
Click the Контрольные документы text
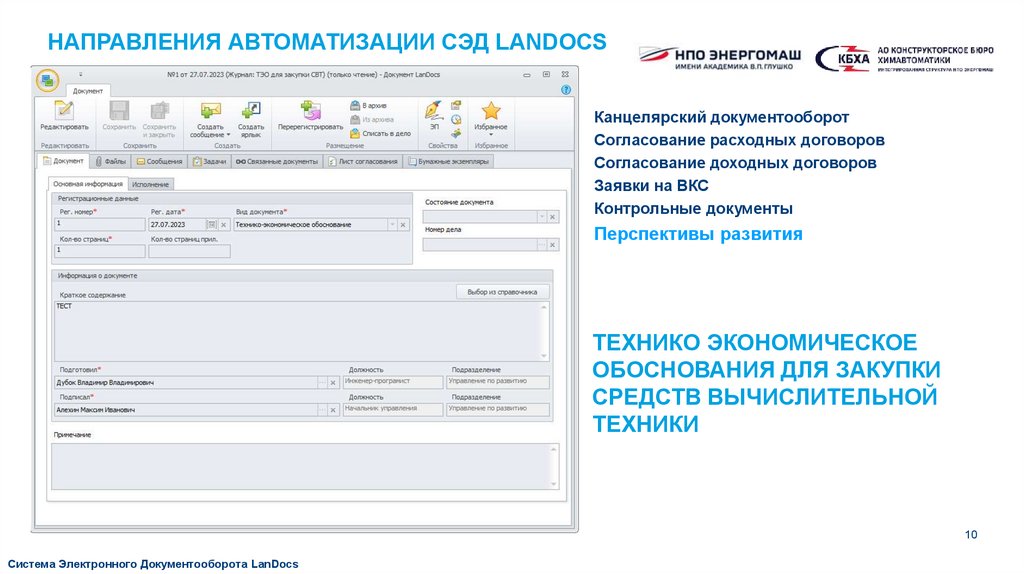693,208
